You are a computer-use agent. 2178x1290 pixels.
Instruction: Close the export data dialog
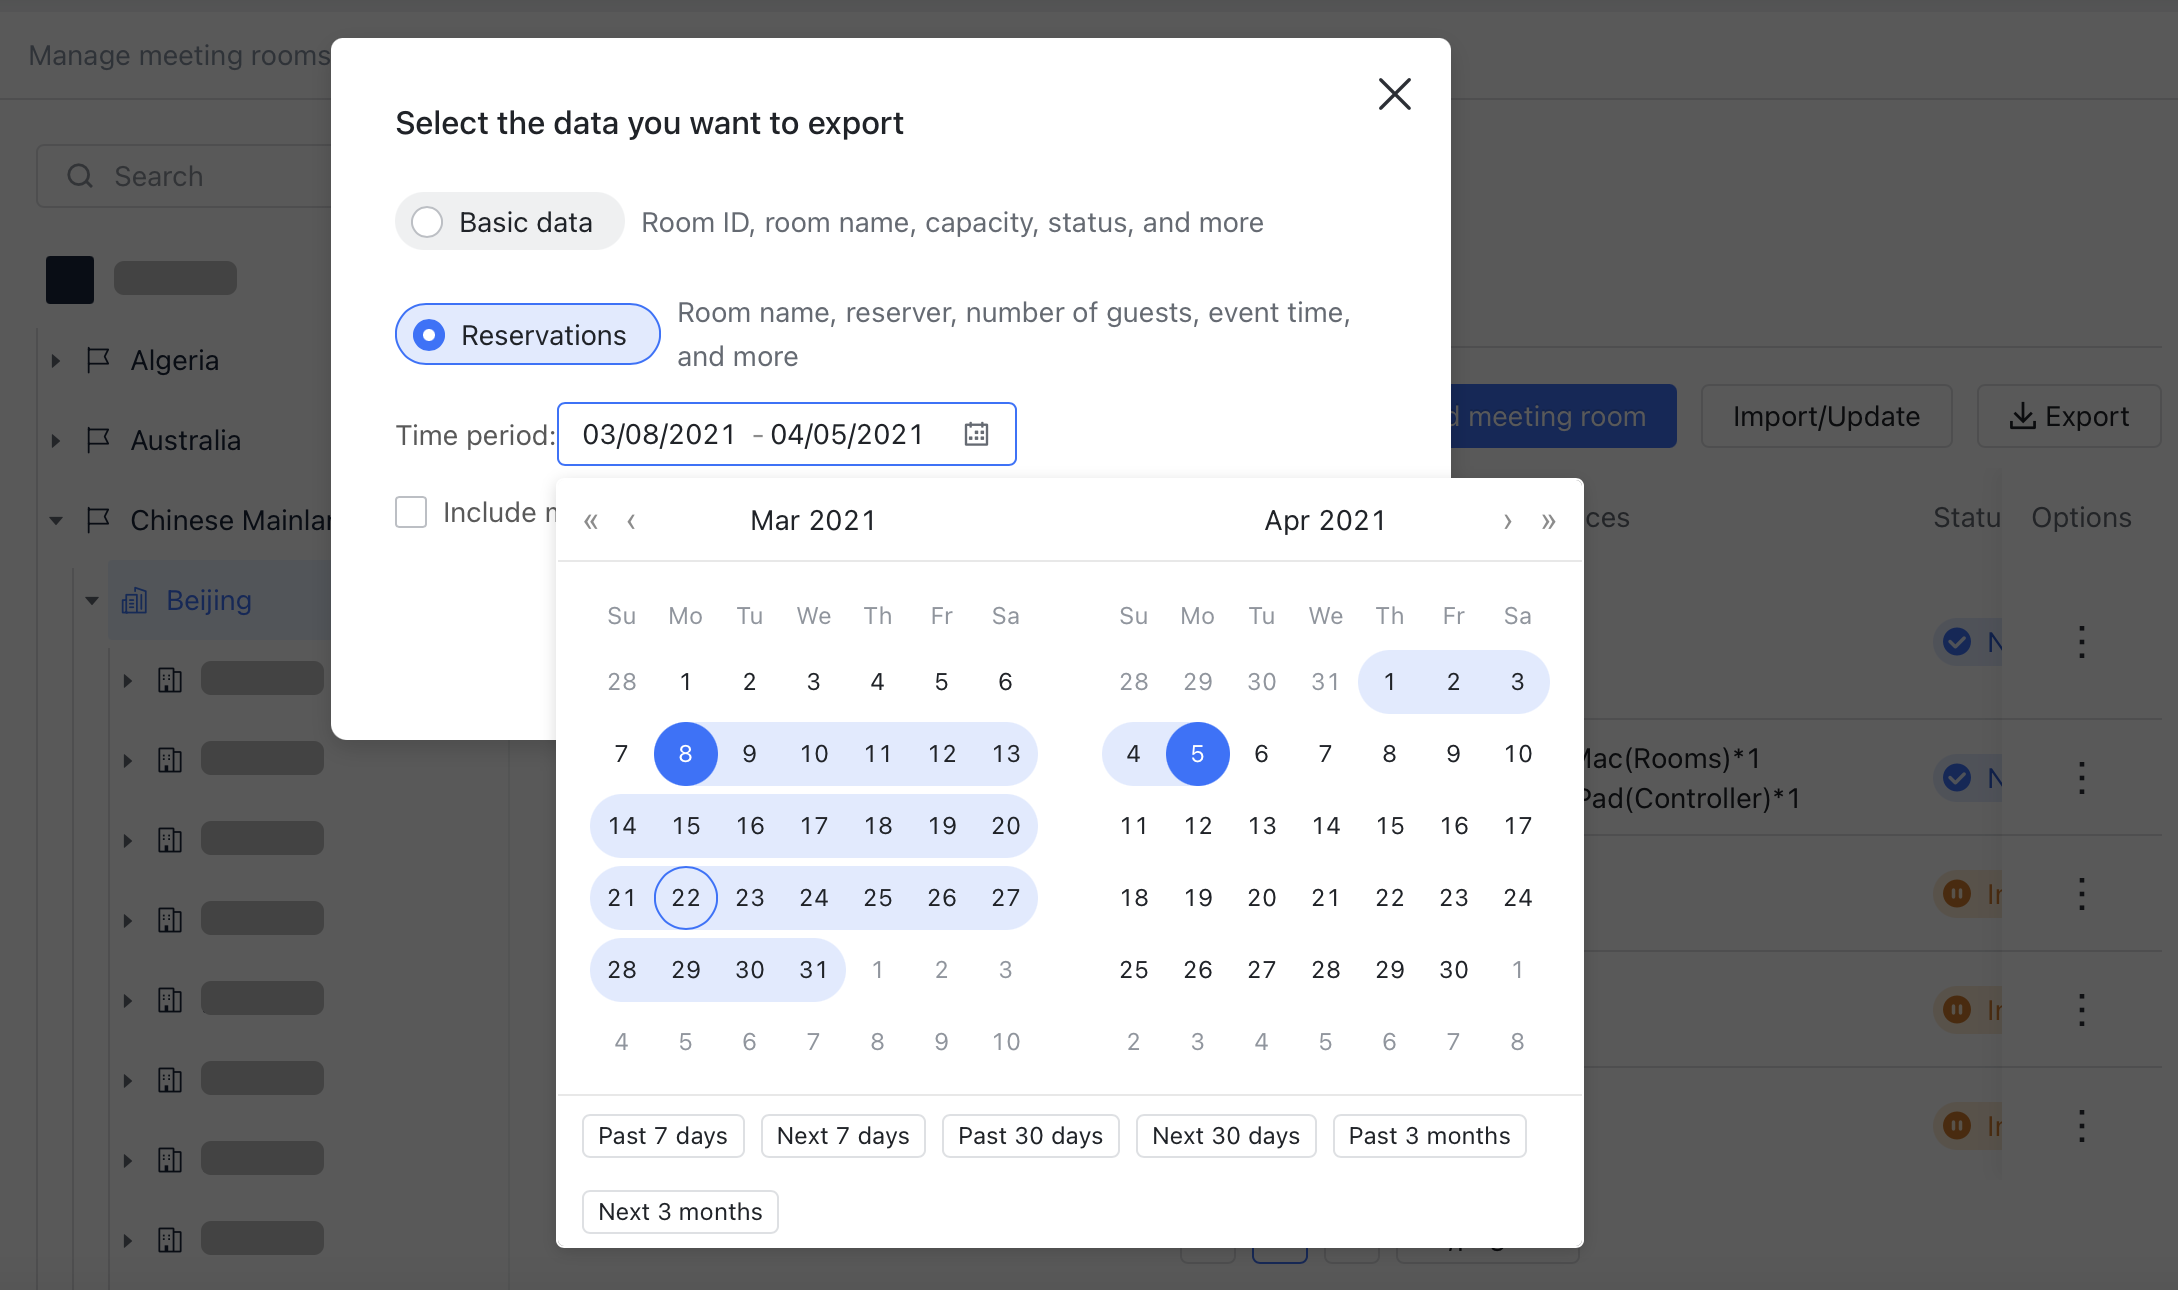1394,94
